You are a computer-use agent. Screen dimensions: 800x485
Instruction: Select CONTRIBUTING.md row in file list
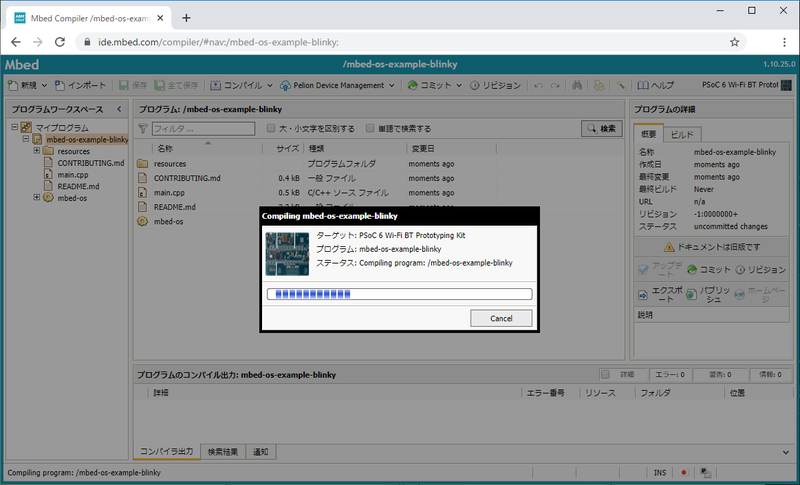point(379,178)
